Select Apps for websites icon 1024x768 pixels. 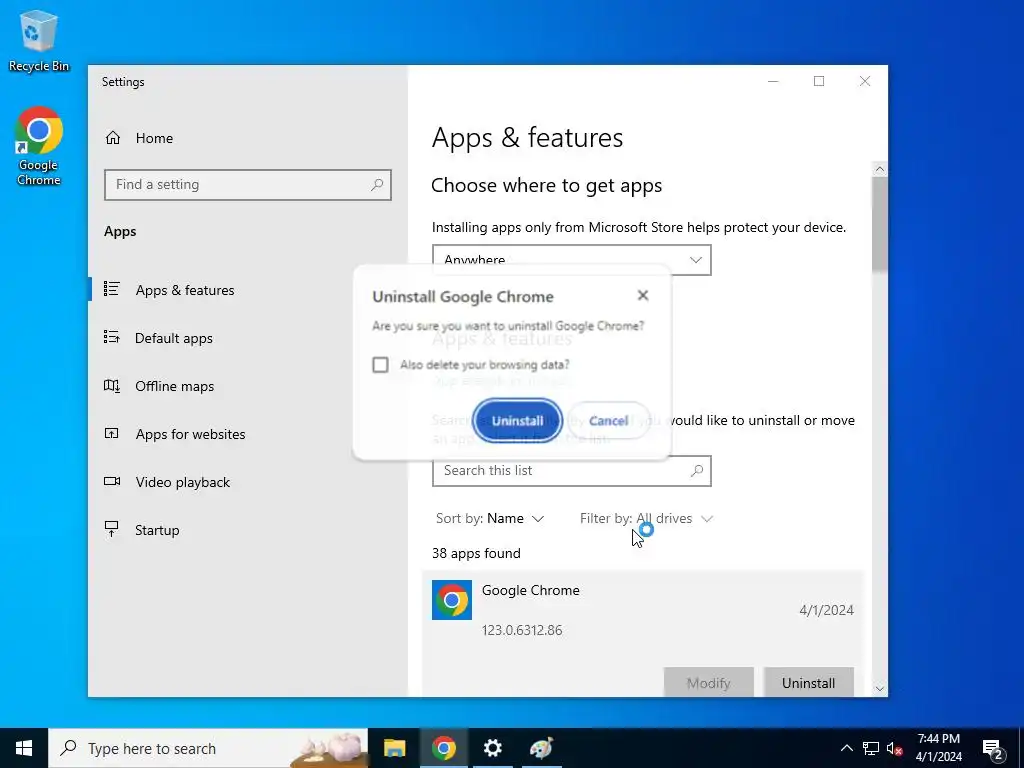[112, 434]
